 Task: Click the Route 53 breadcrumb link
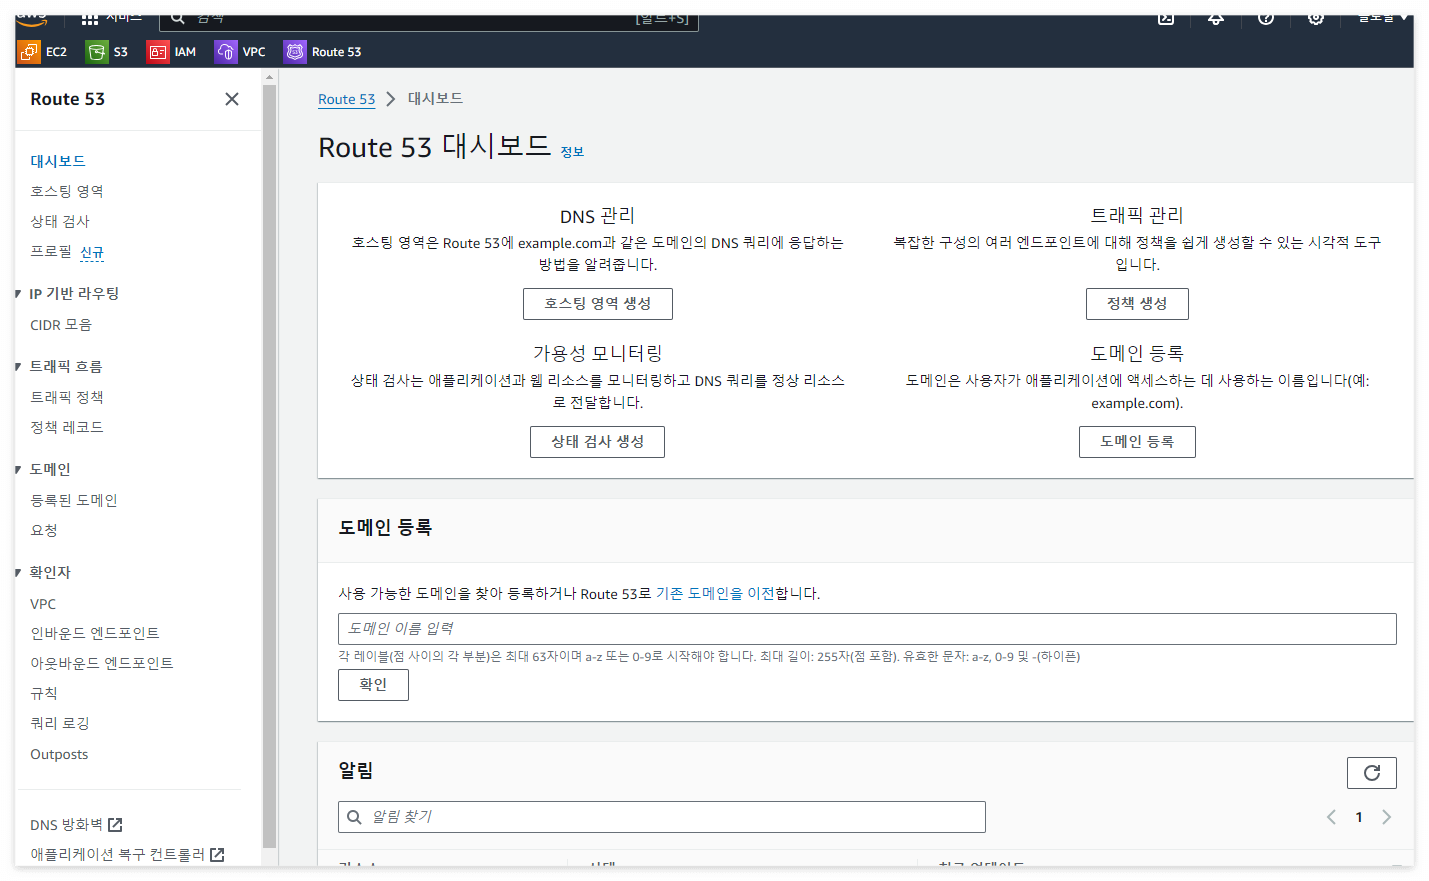tap(346, 99)
